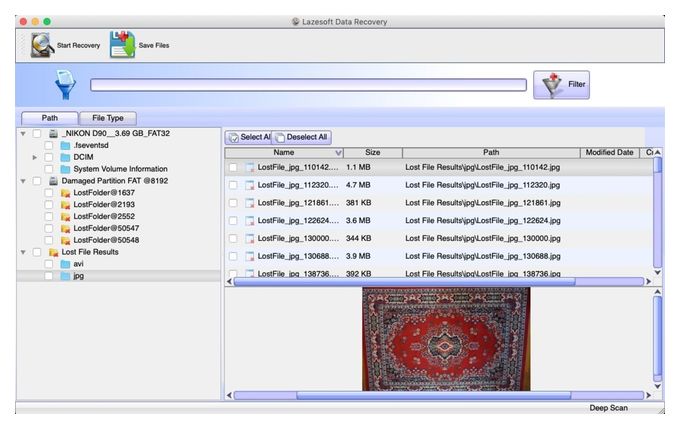Click the funnel icon on the Filter button
This screenshot has height=429, width=680.
point(552,85)
